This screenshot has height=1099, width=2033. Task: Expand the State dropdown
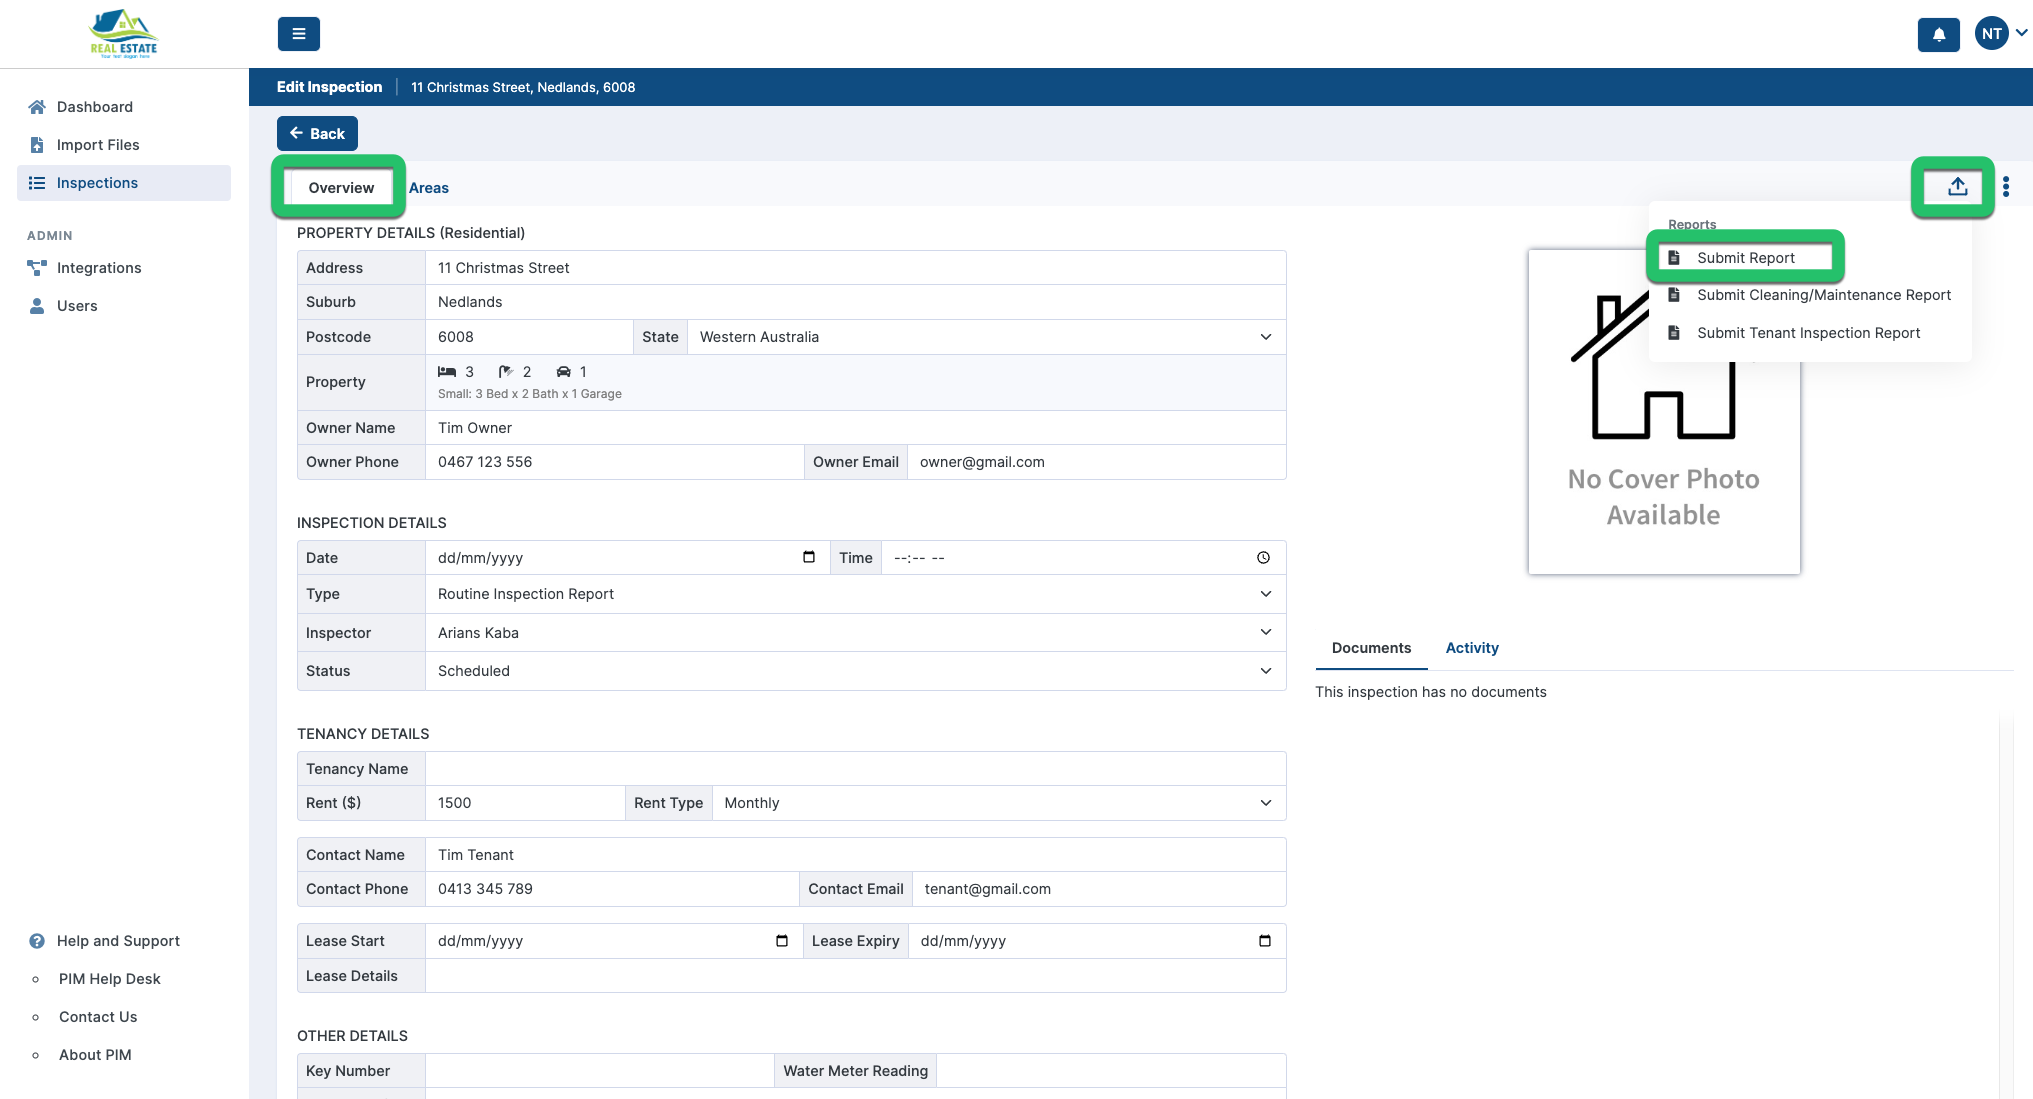tap(985, 337)
